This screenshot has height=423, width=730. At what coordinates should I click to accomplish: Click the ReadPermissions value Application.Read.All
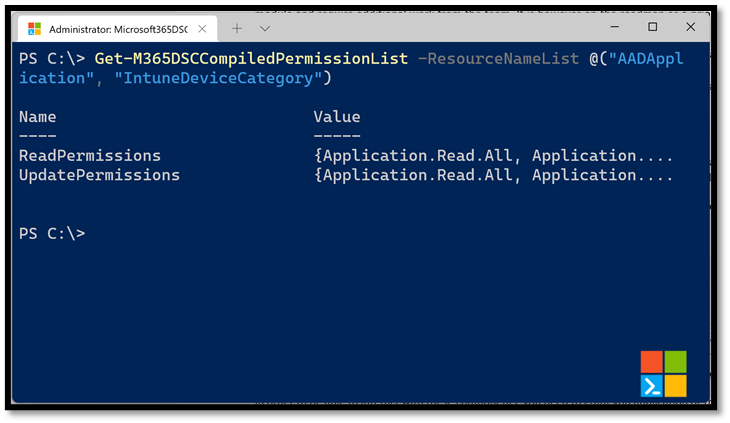(x=418, y=156)
